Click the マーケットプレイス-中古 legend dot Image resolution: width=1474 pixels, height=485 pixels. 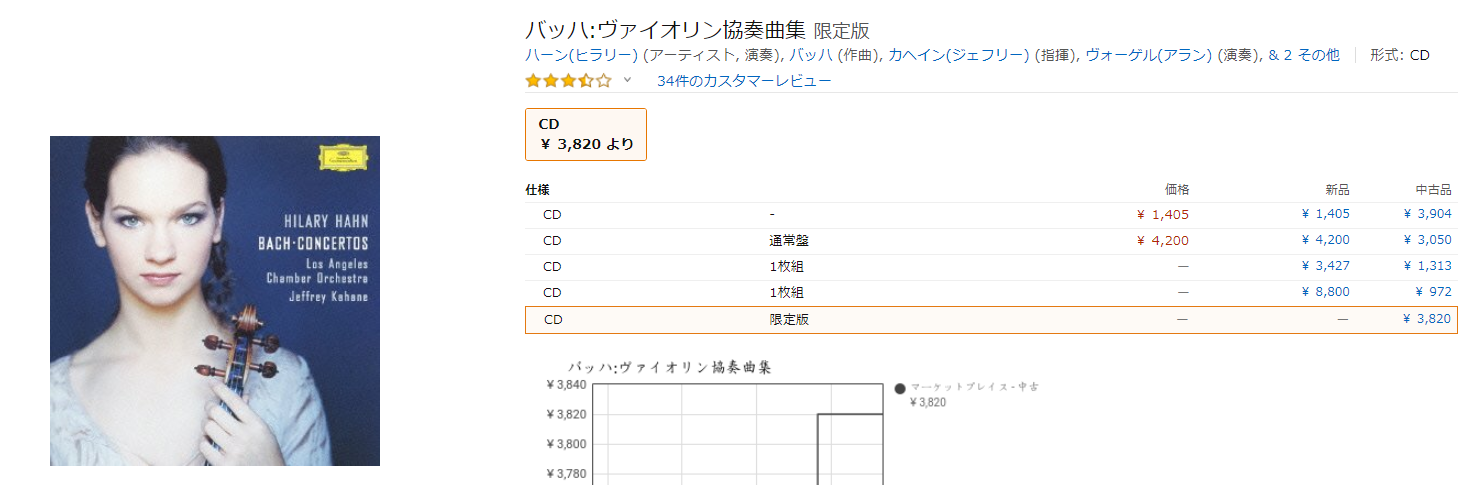900,388
